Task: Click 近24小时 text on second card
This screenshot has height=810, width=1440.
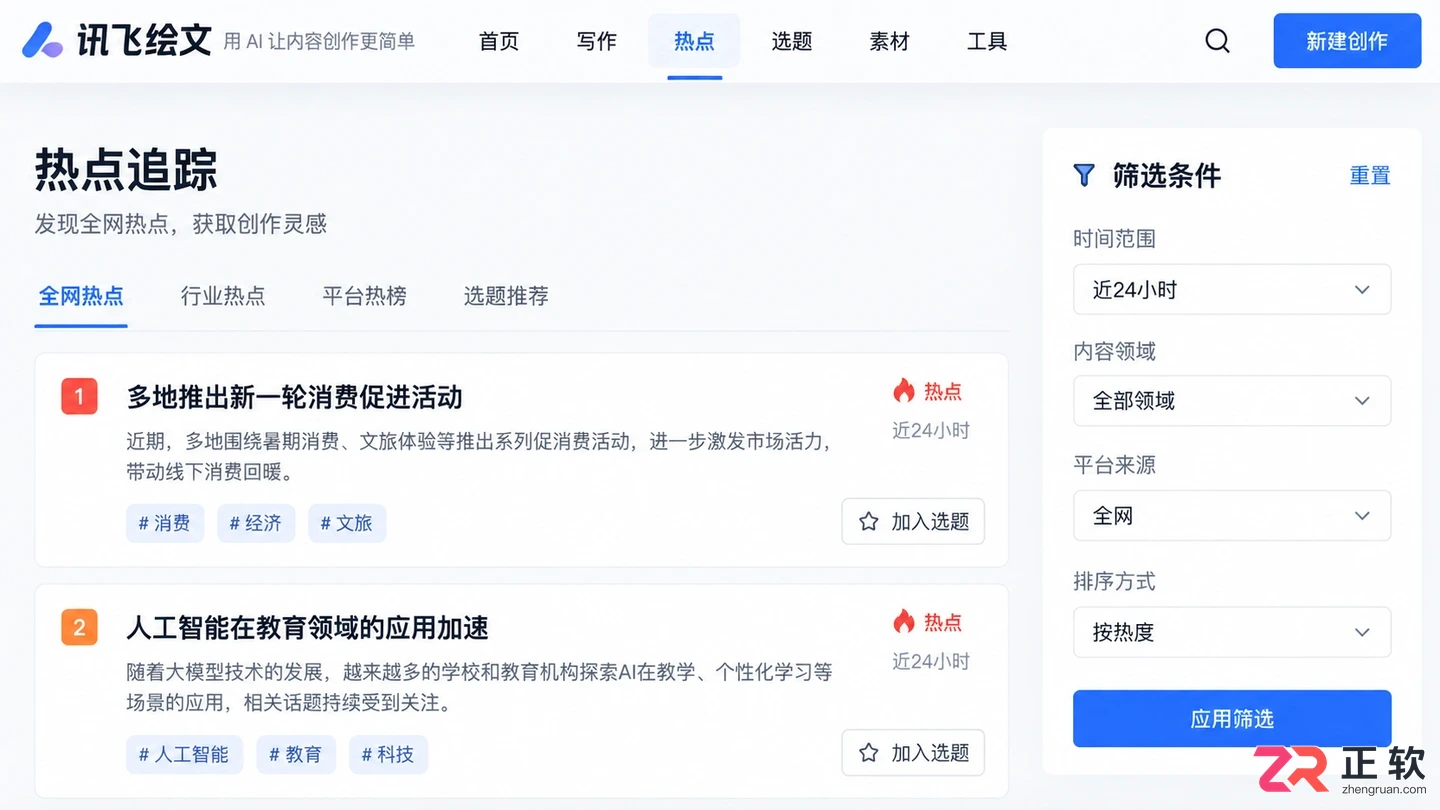Action: 931,661
